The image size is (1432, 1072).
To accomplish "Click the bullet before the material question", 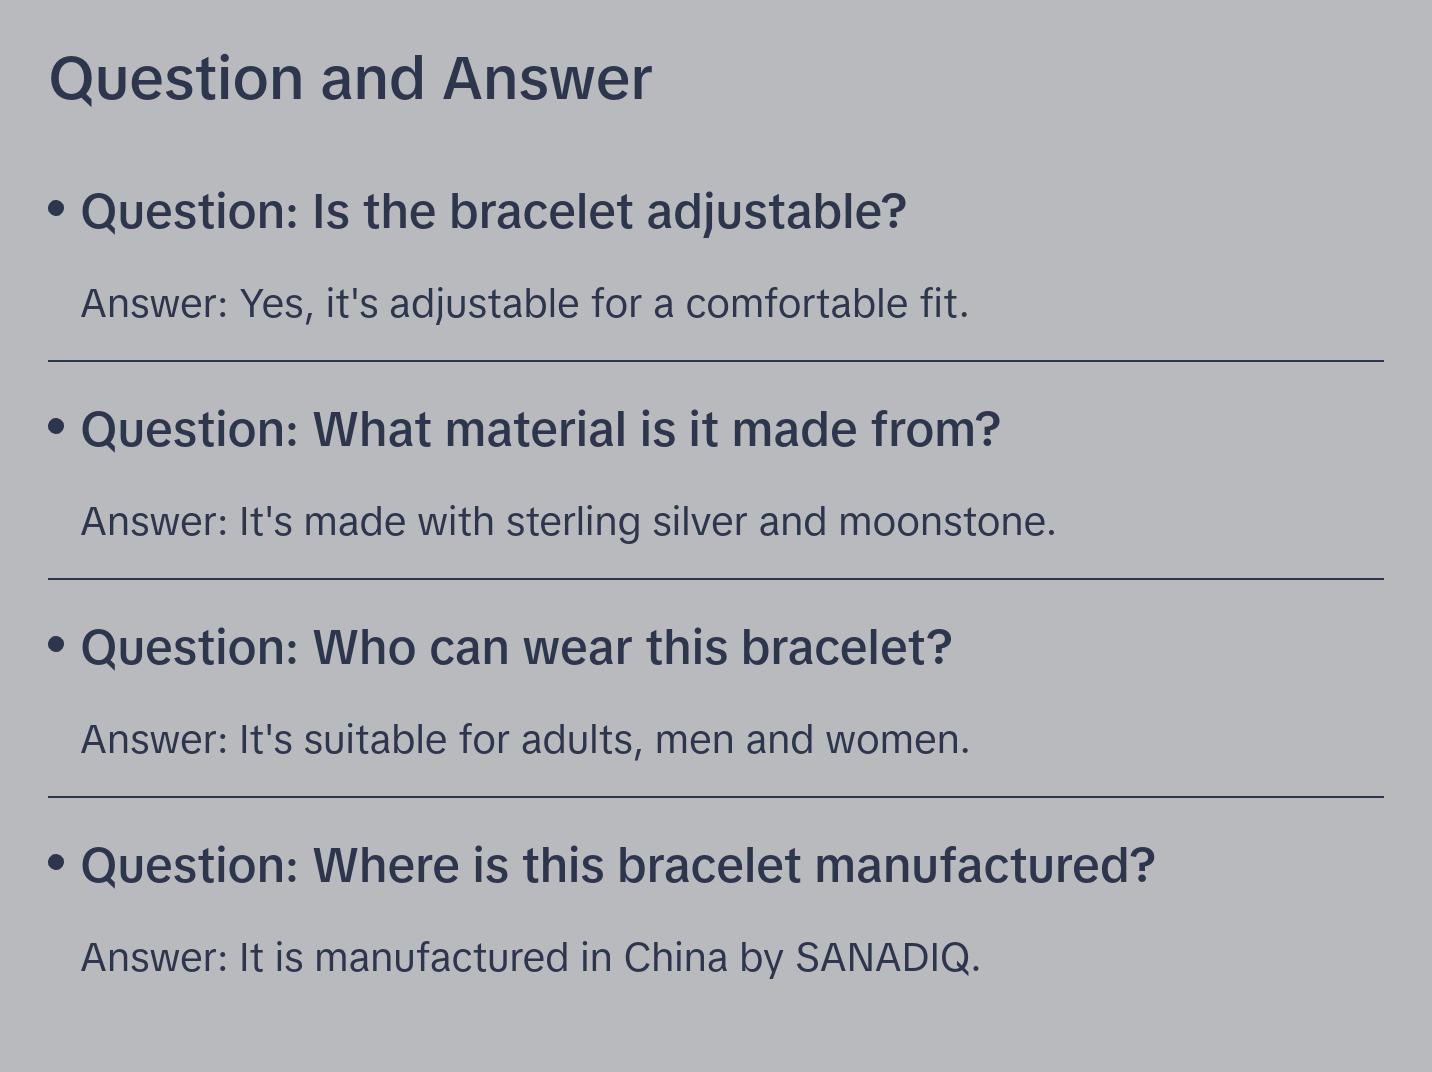I will click(57, 426).
